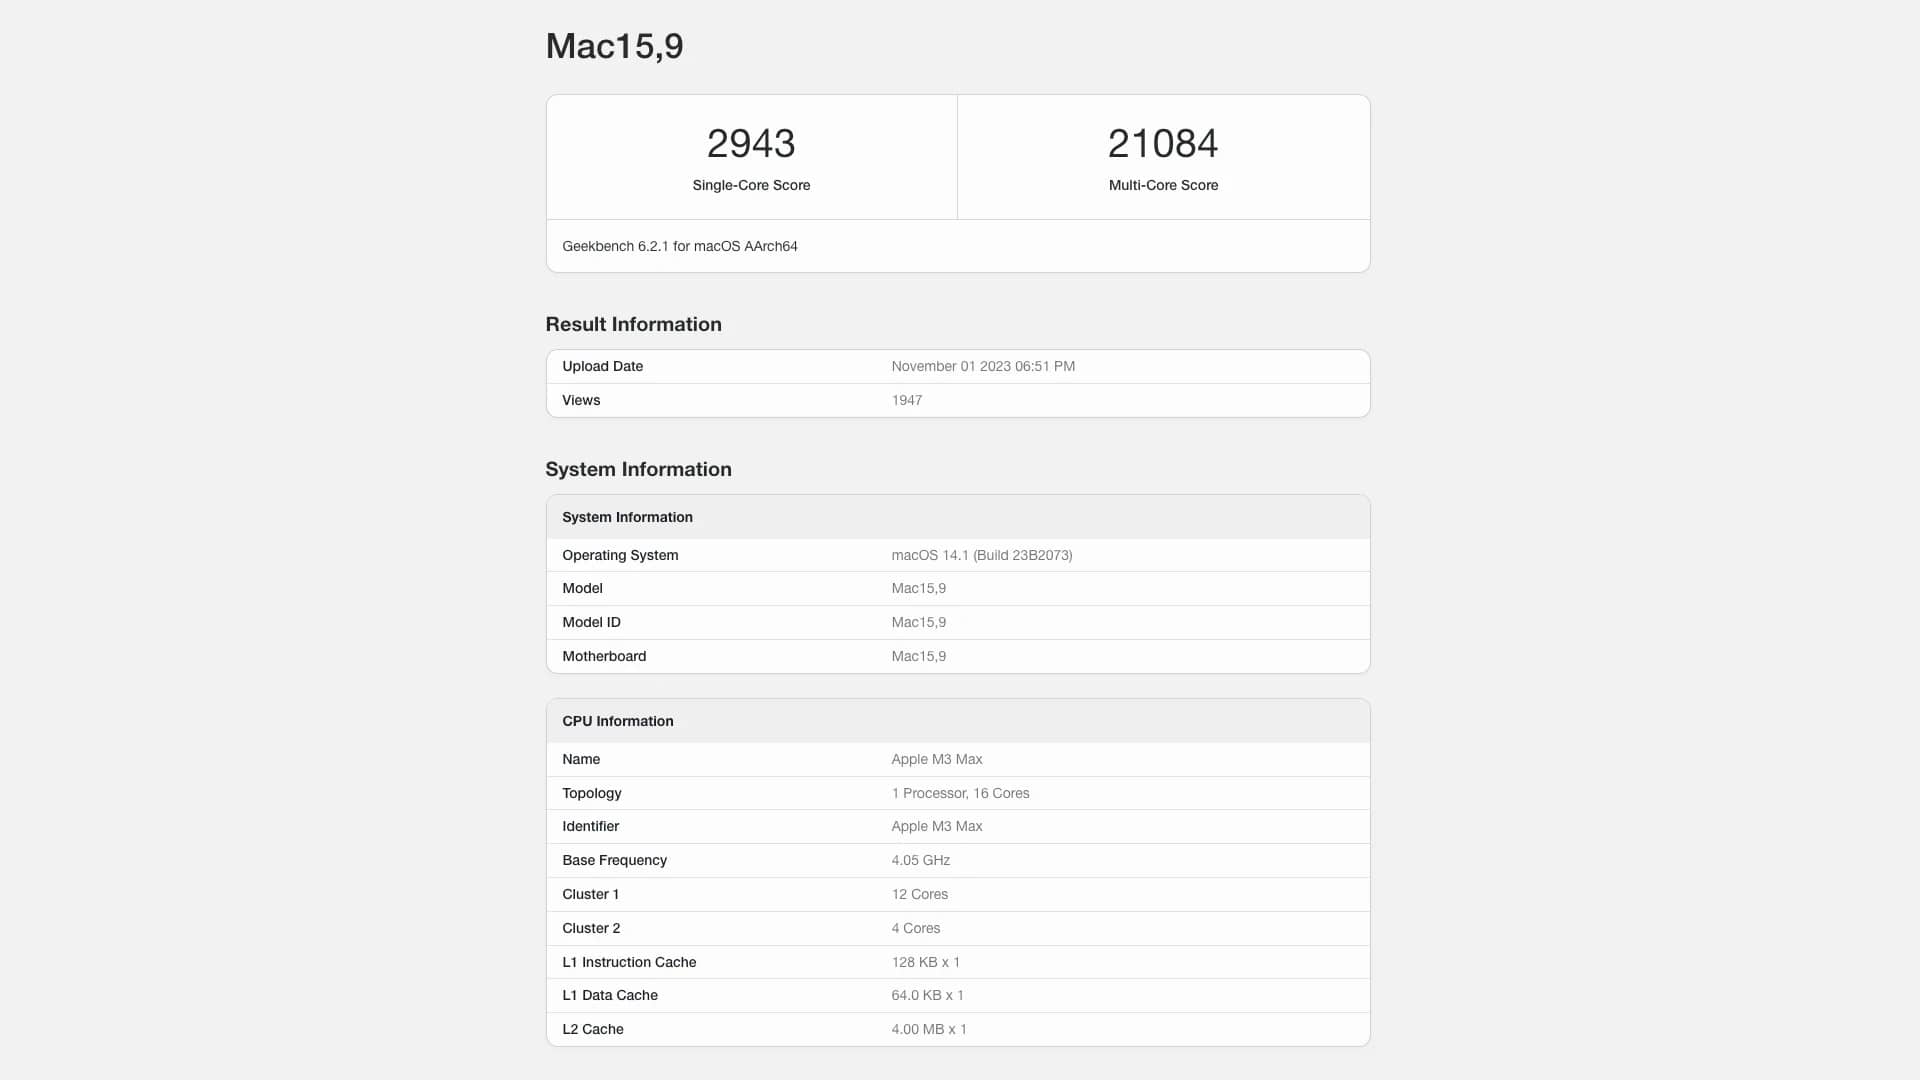Screen dimensions: 1920x1080
Task: Click the L1 Instruction Cache row label
Action: (629, 962)
